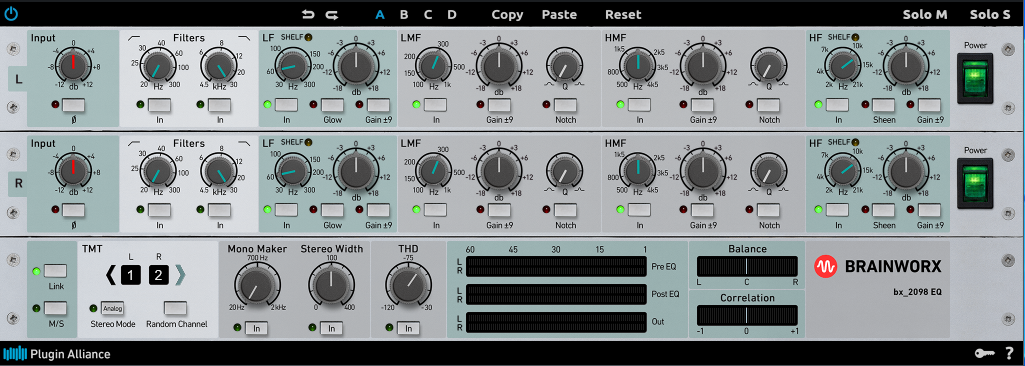Click the Reset button

tap(623, 14)
